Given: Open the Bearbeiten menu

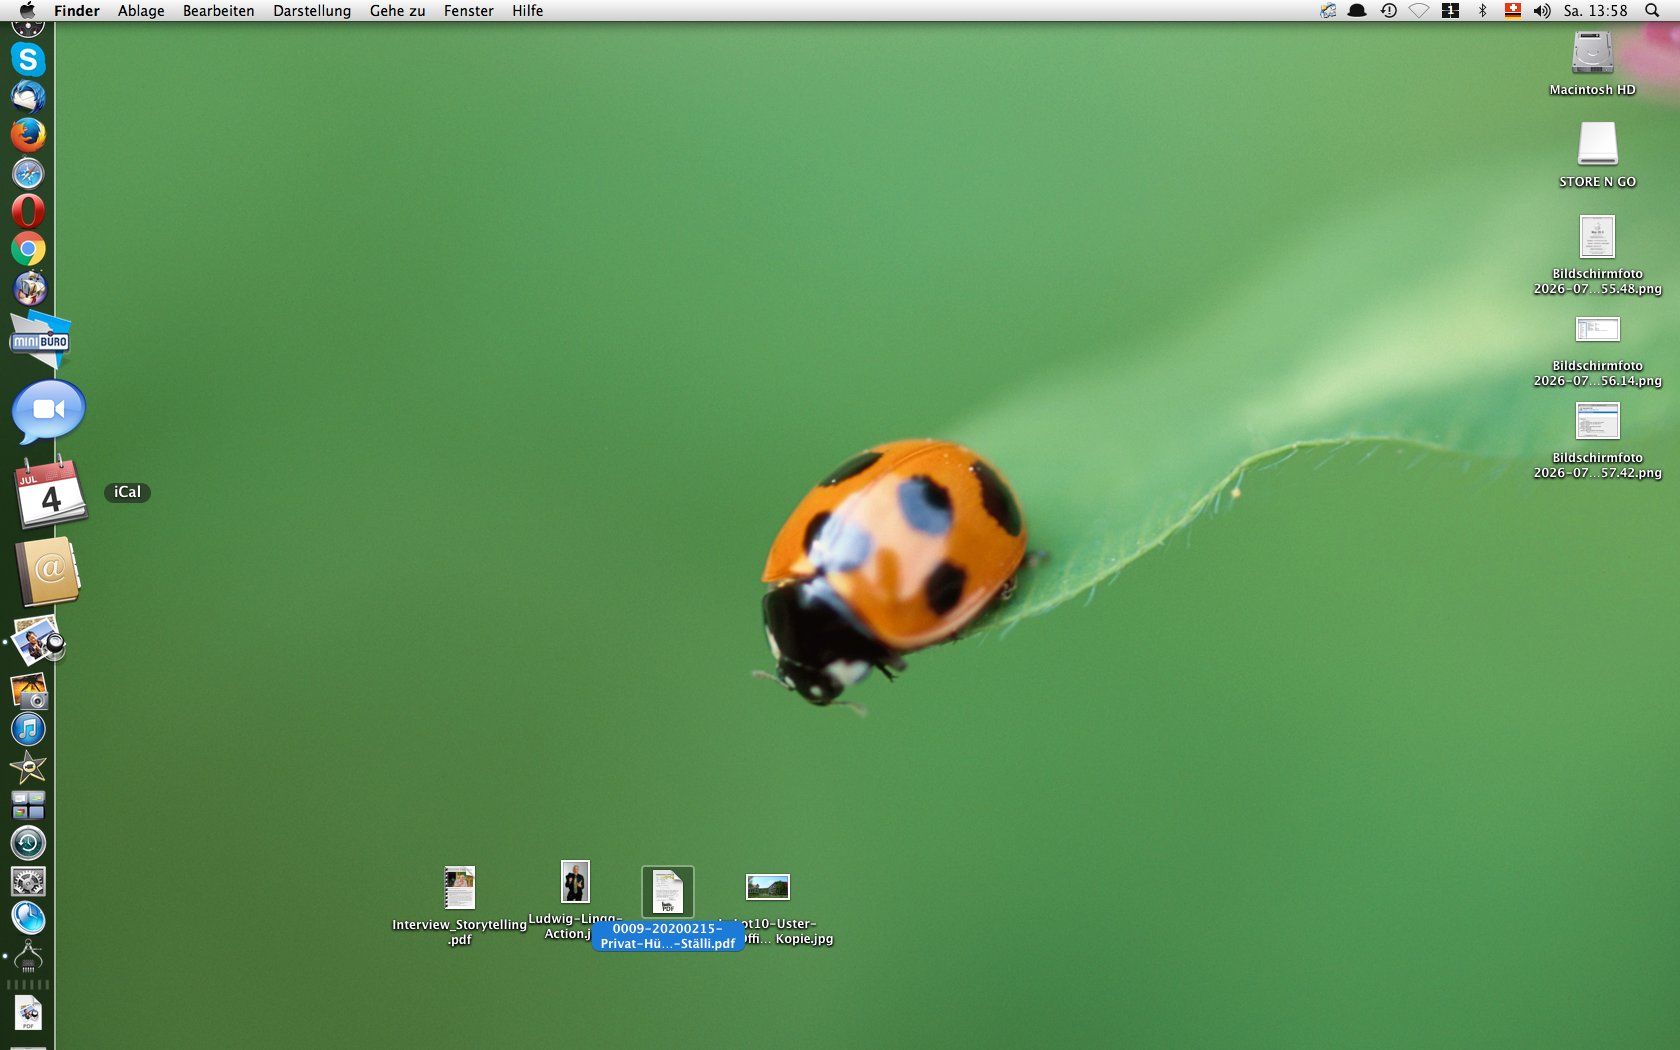Looking at the screenshot, I should [218, 11].
